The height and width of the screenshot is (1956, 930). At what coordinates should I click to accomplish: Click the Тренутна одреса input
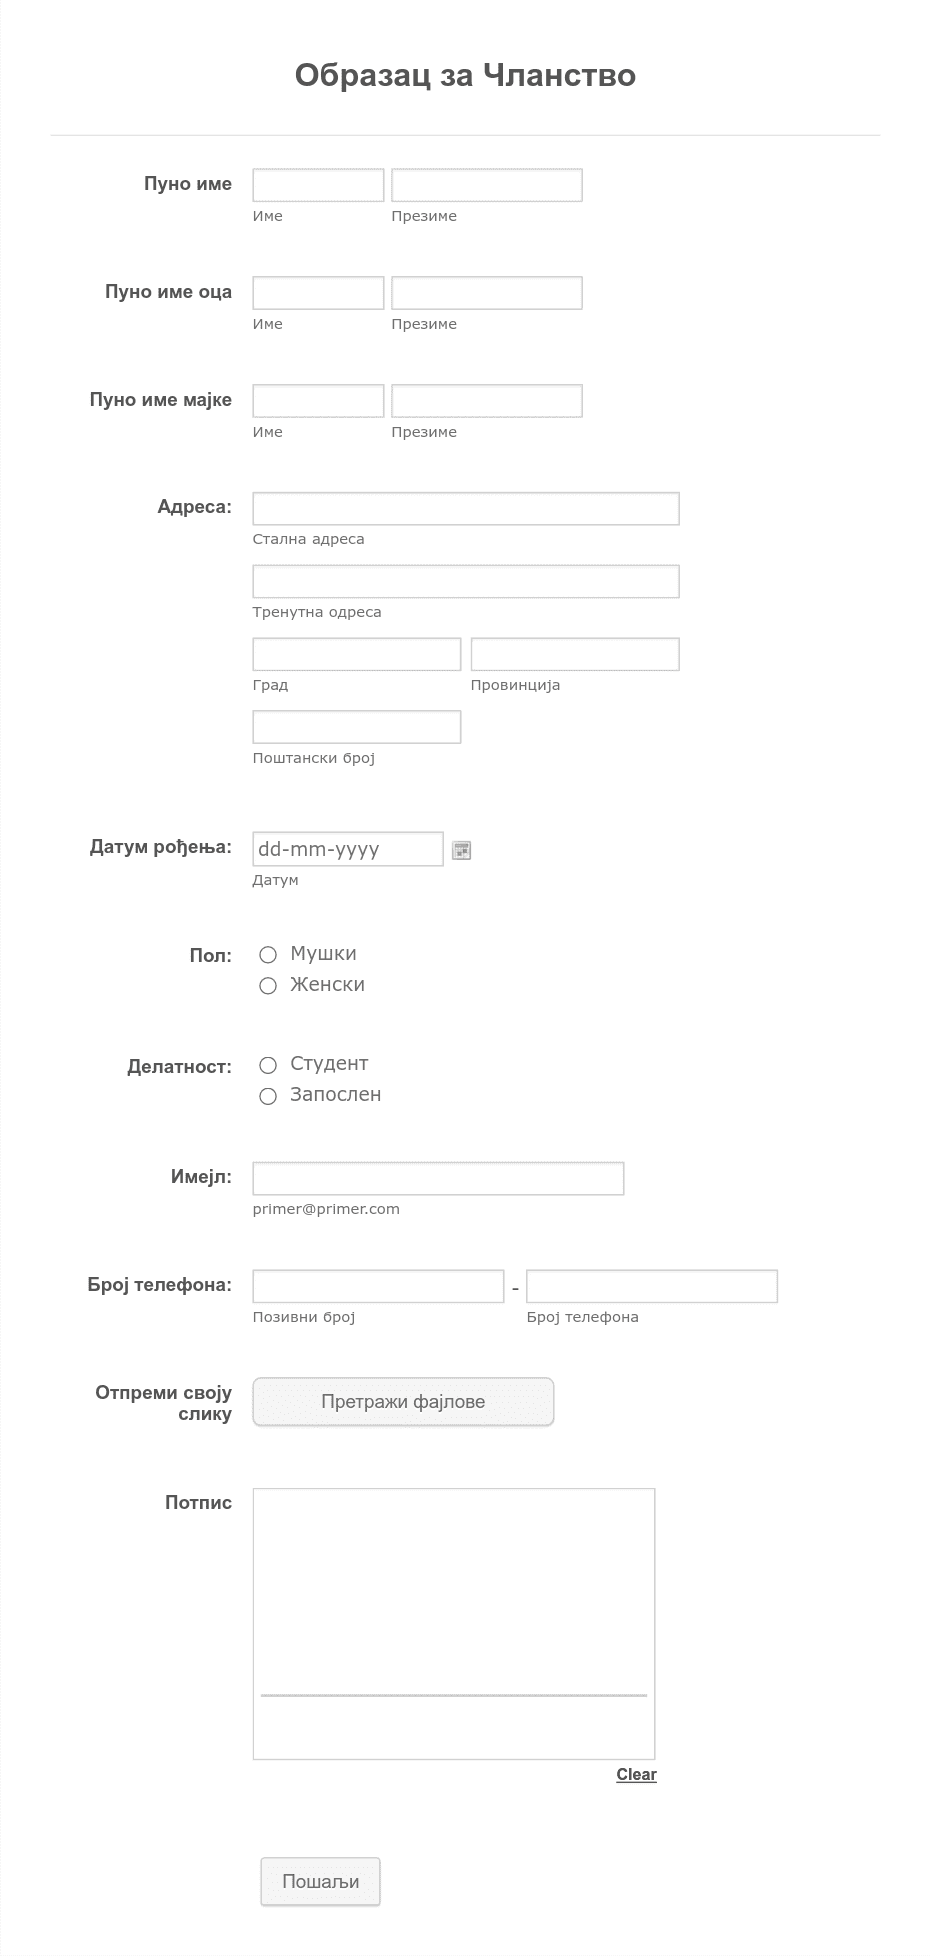pyautogui.click(x=466, y=581)
